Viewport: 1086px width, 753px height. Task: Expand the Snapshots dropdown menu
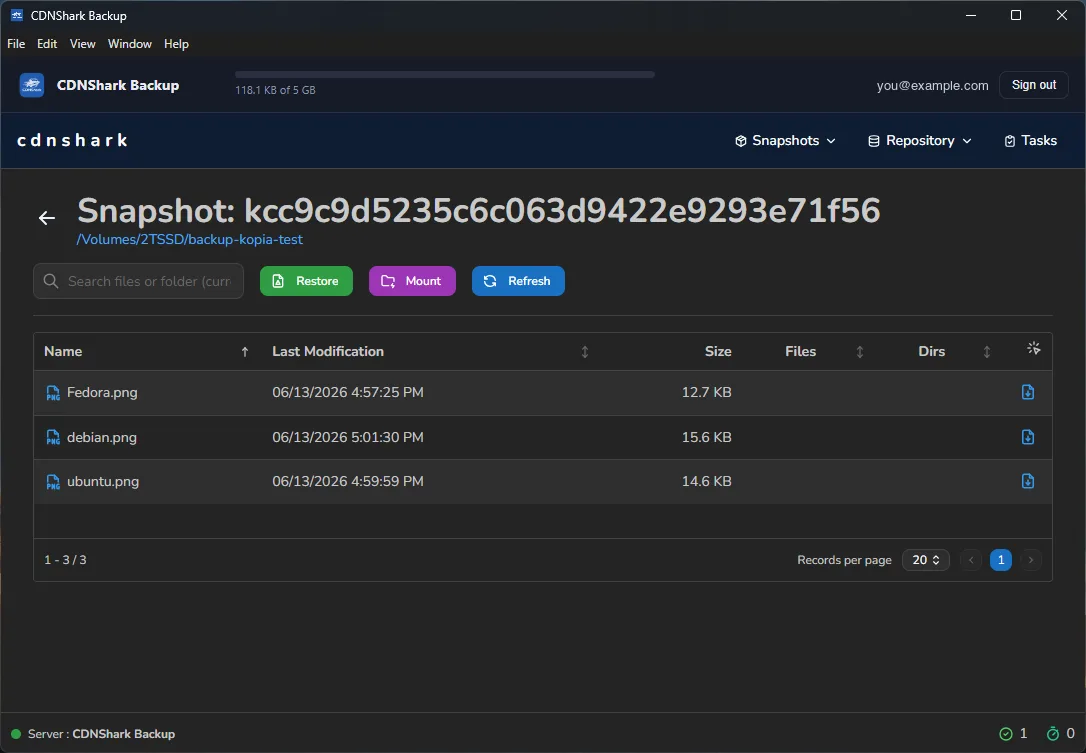click(785, 141)
